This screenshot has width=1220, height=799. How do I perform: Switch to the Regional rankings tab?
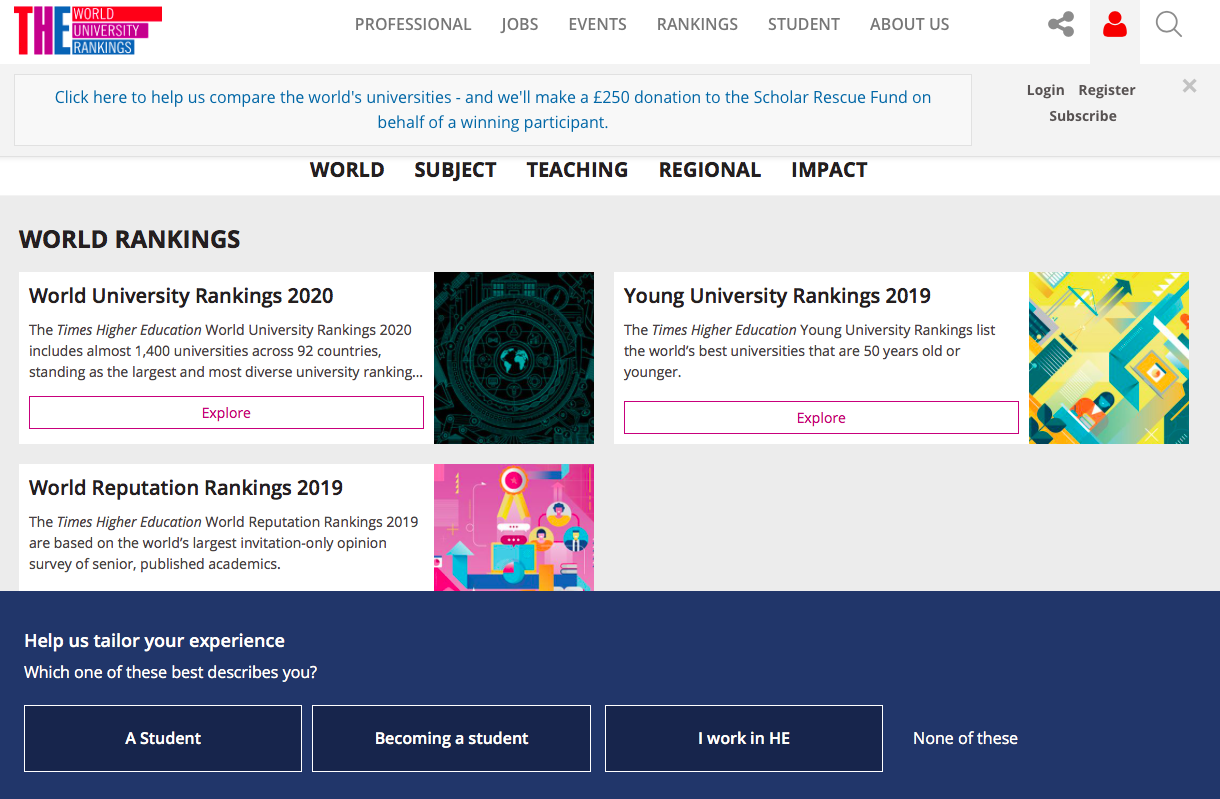point(710,170)
